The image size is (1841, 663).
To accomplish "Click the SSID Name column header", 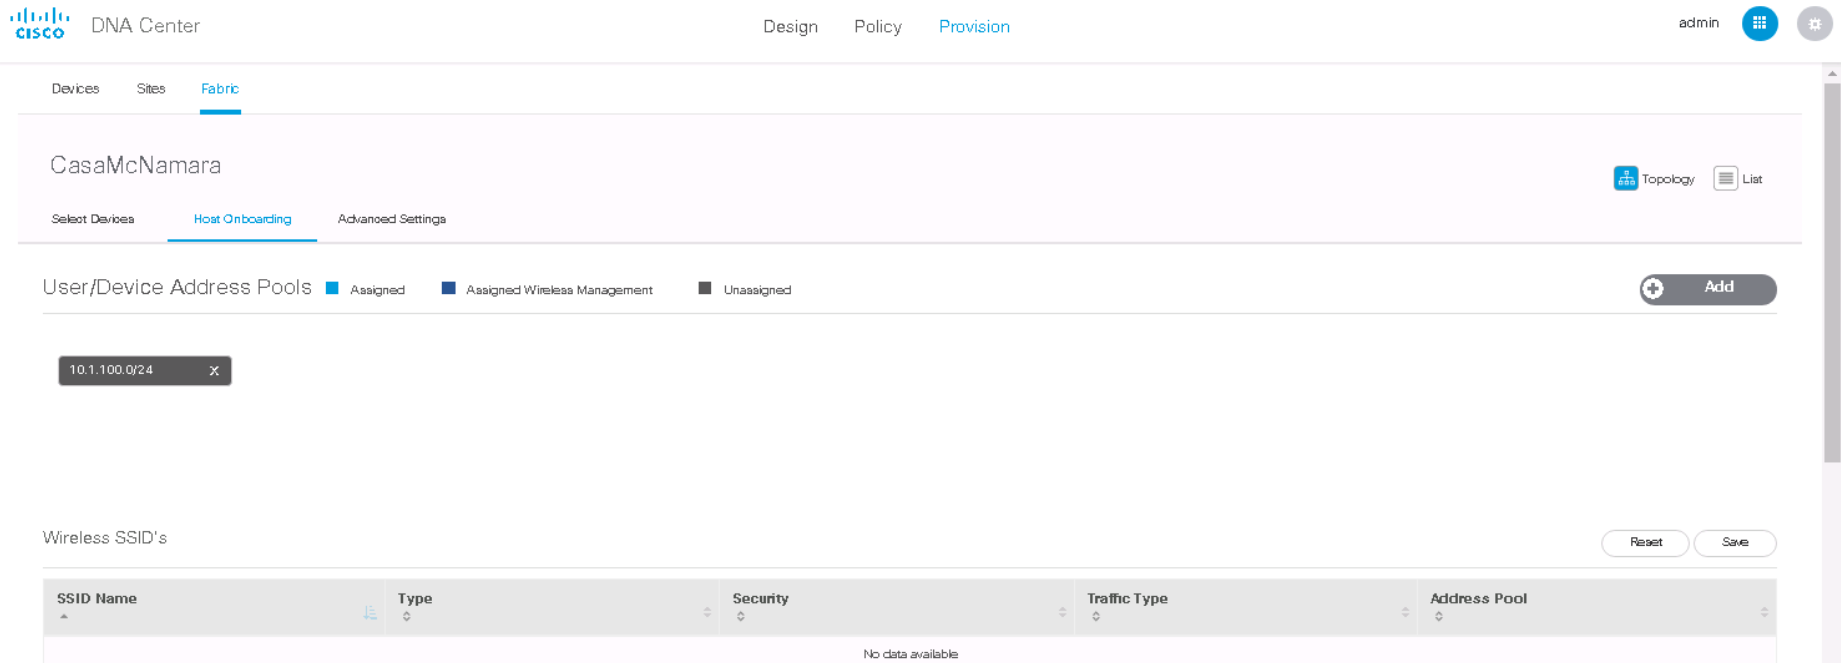I will pos(97,599).
